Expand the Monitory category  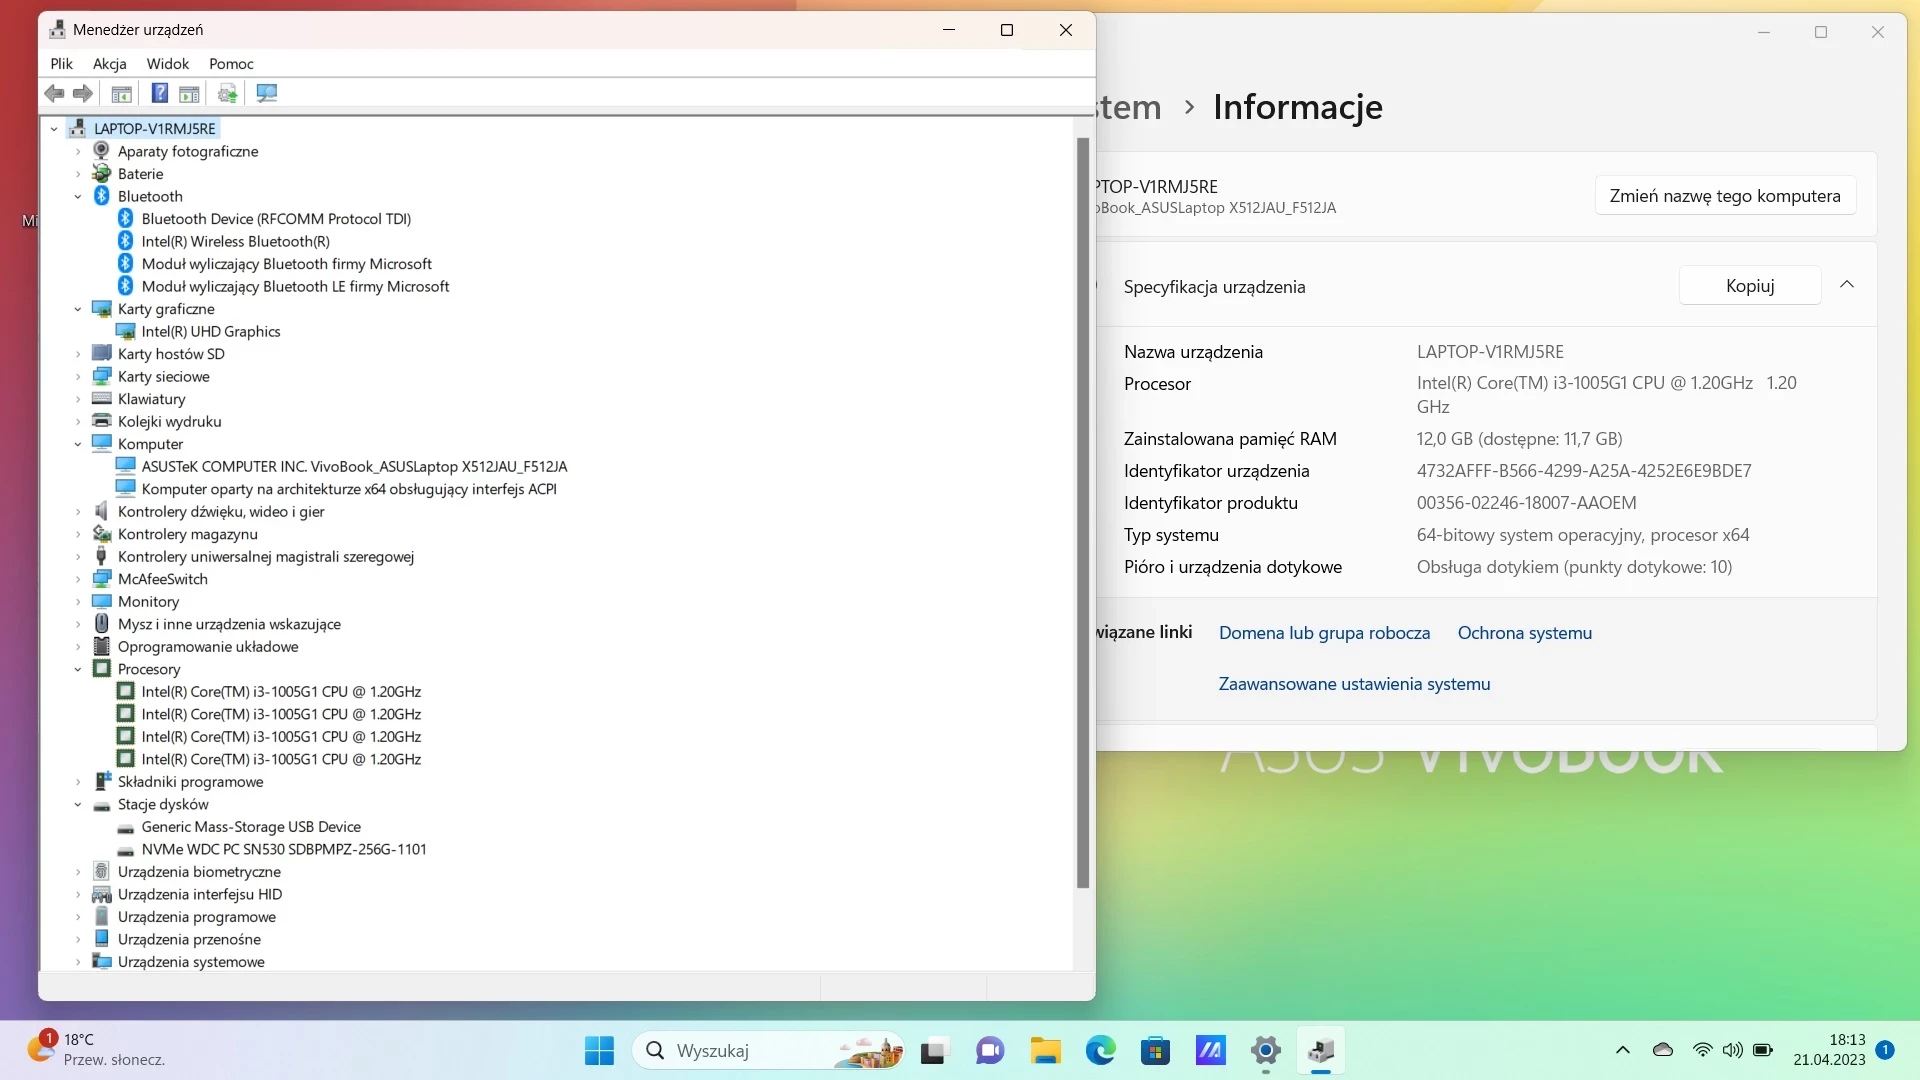click(78, 601)
